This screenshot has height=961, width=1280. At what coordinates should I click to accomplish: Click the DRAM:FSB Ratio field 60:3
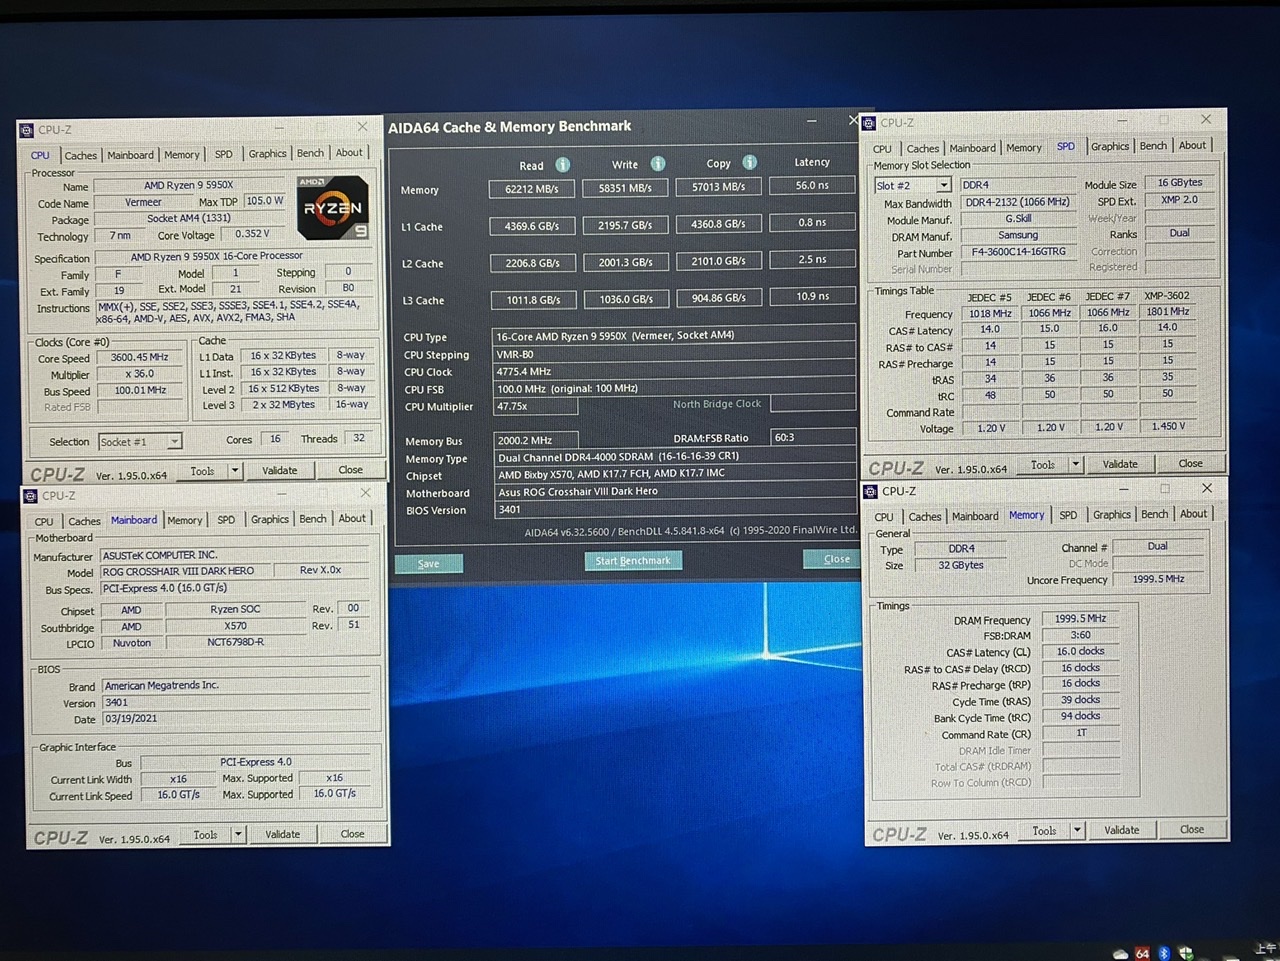click(x=813, y=437)
